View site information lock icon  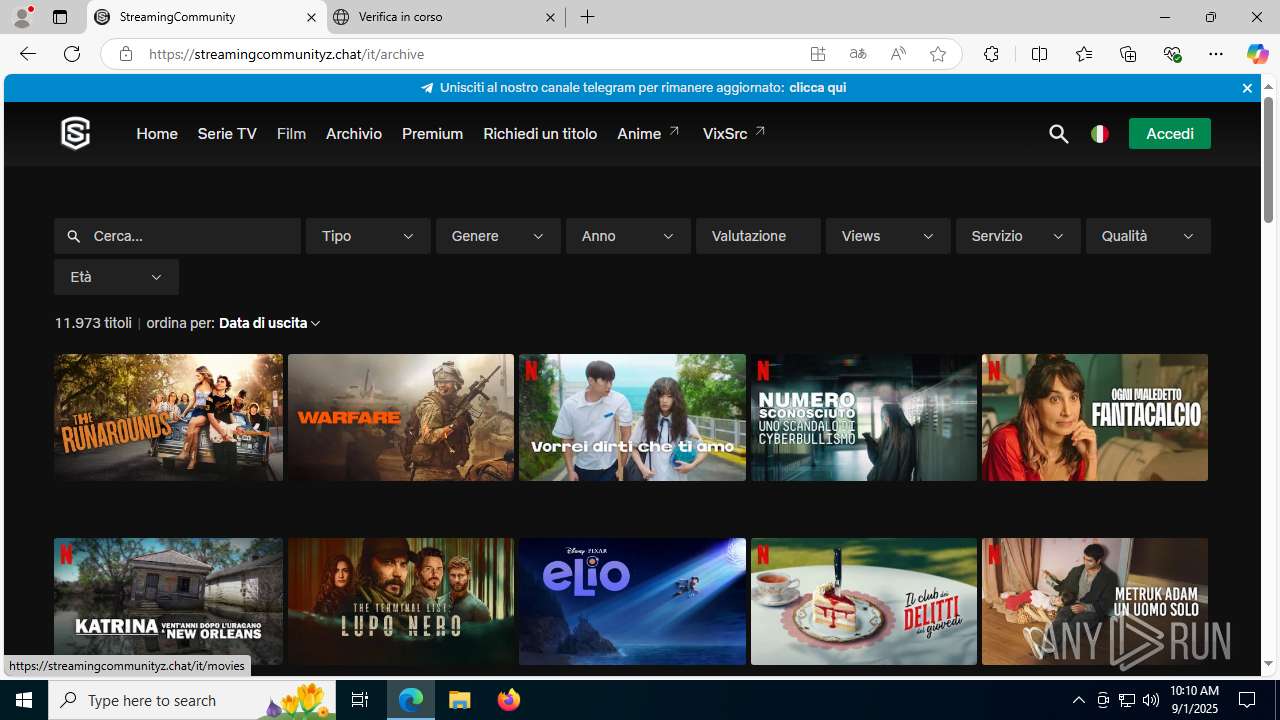[x=125, y=54]
